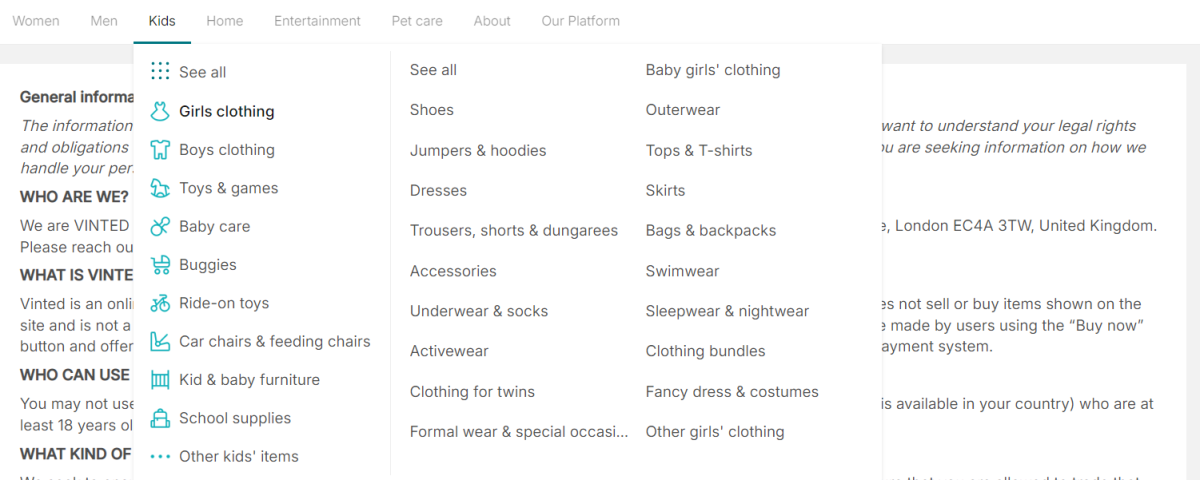Open the Pet care menu
1200x480 pixels.
point(417,21)
